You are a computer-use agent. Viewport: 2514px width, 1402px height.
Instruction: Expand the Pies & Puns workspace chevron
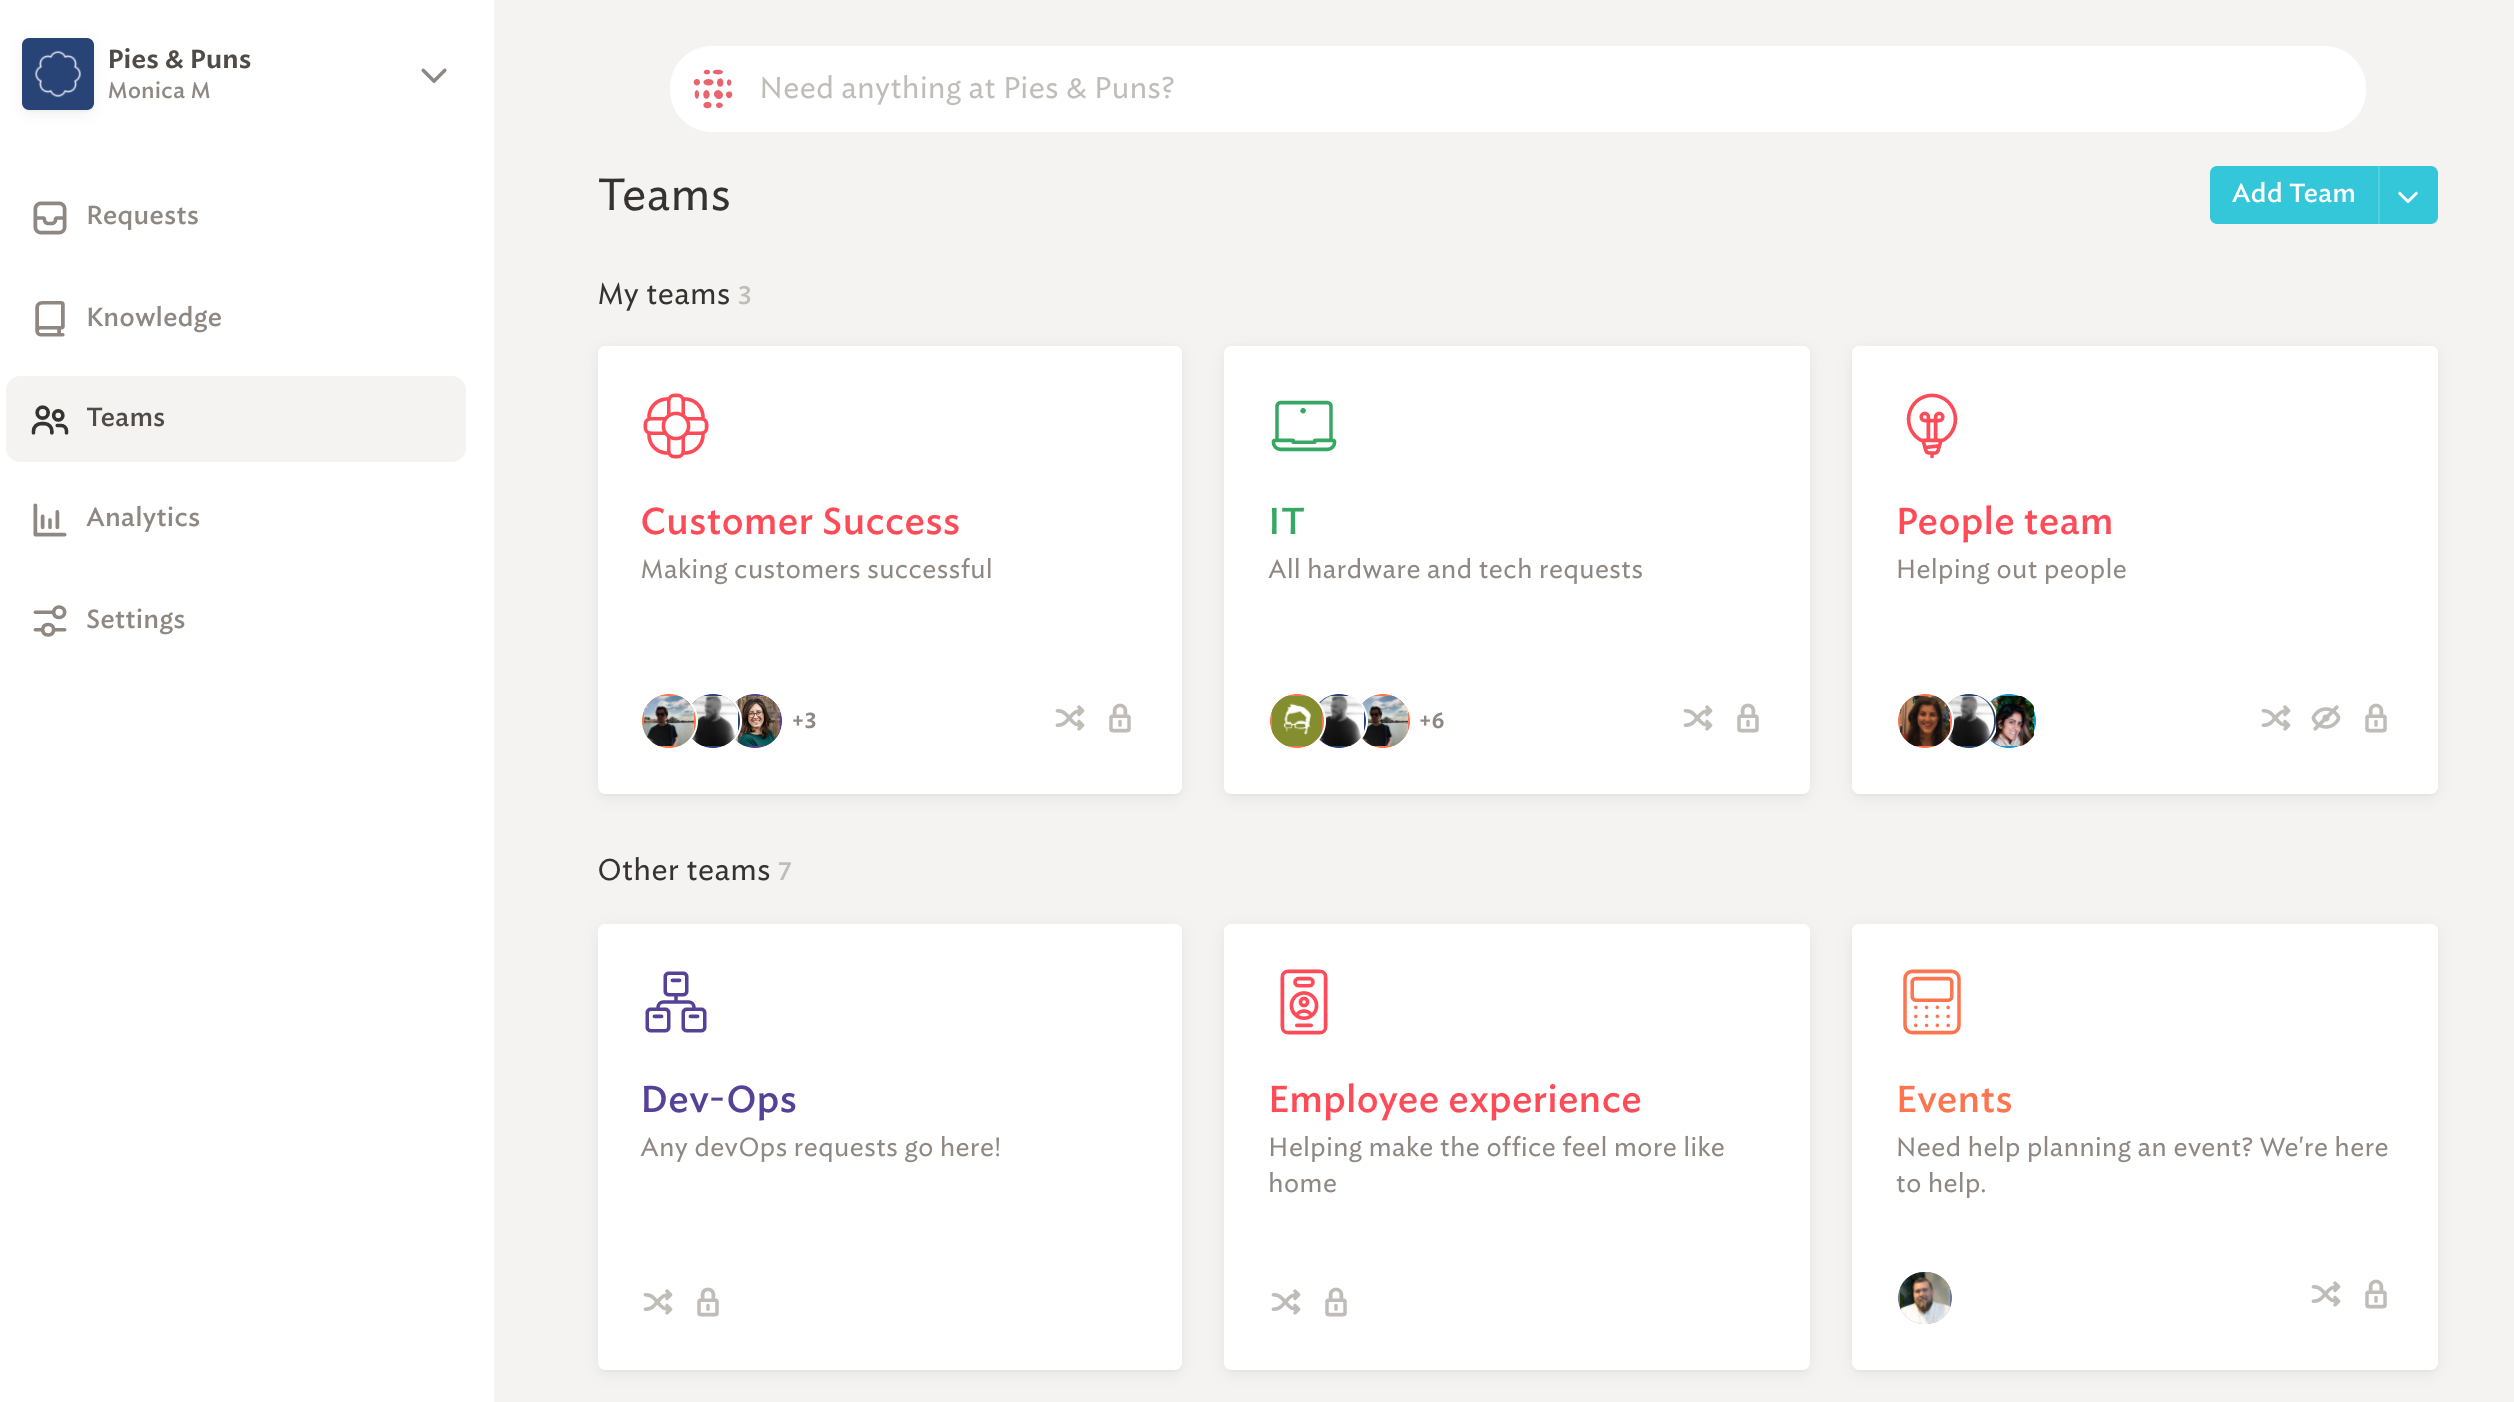(433, 75)
